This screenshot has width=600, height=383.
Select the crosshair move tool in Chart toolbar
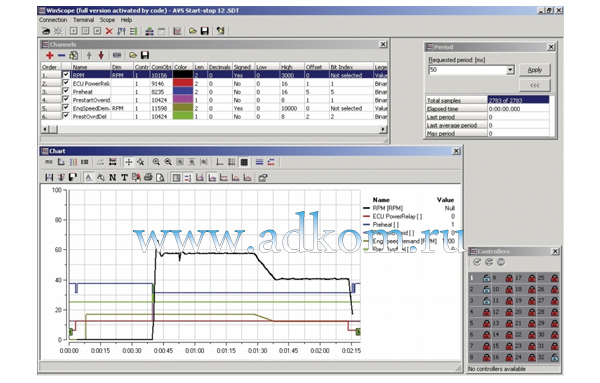pyautogui.click(x=129, y=162)
